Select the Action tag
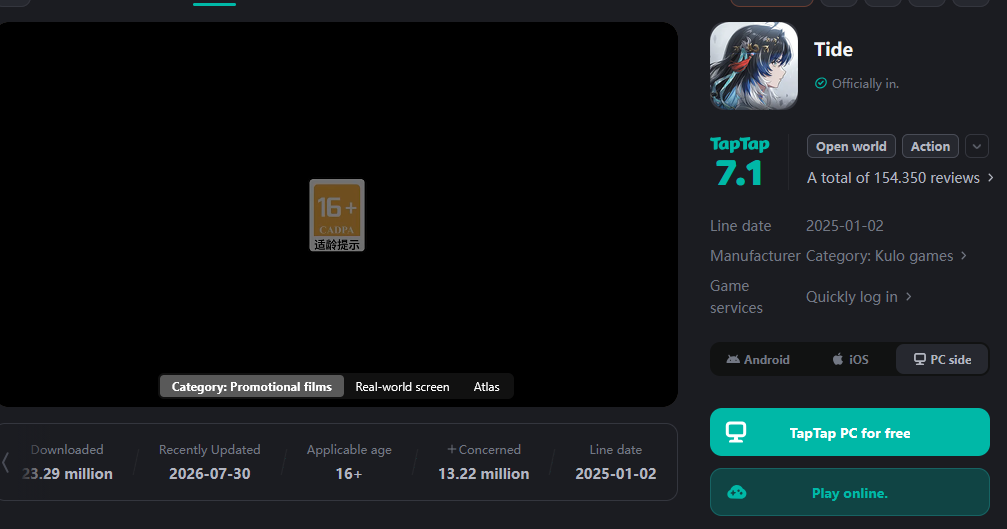Screen dimensions: 1007x529 [x=930, y=146]
